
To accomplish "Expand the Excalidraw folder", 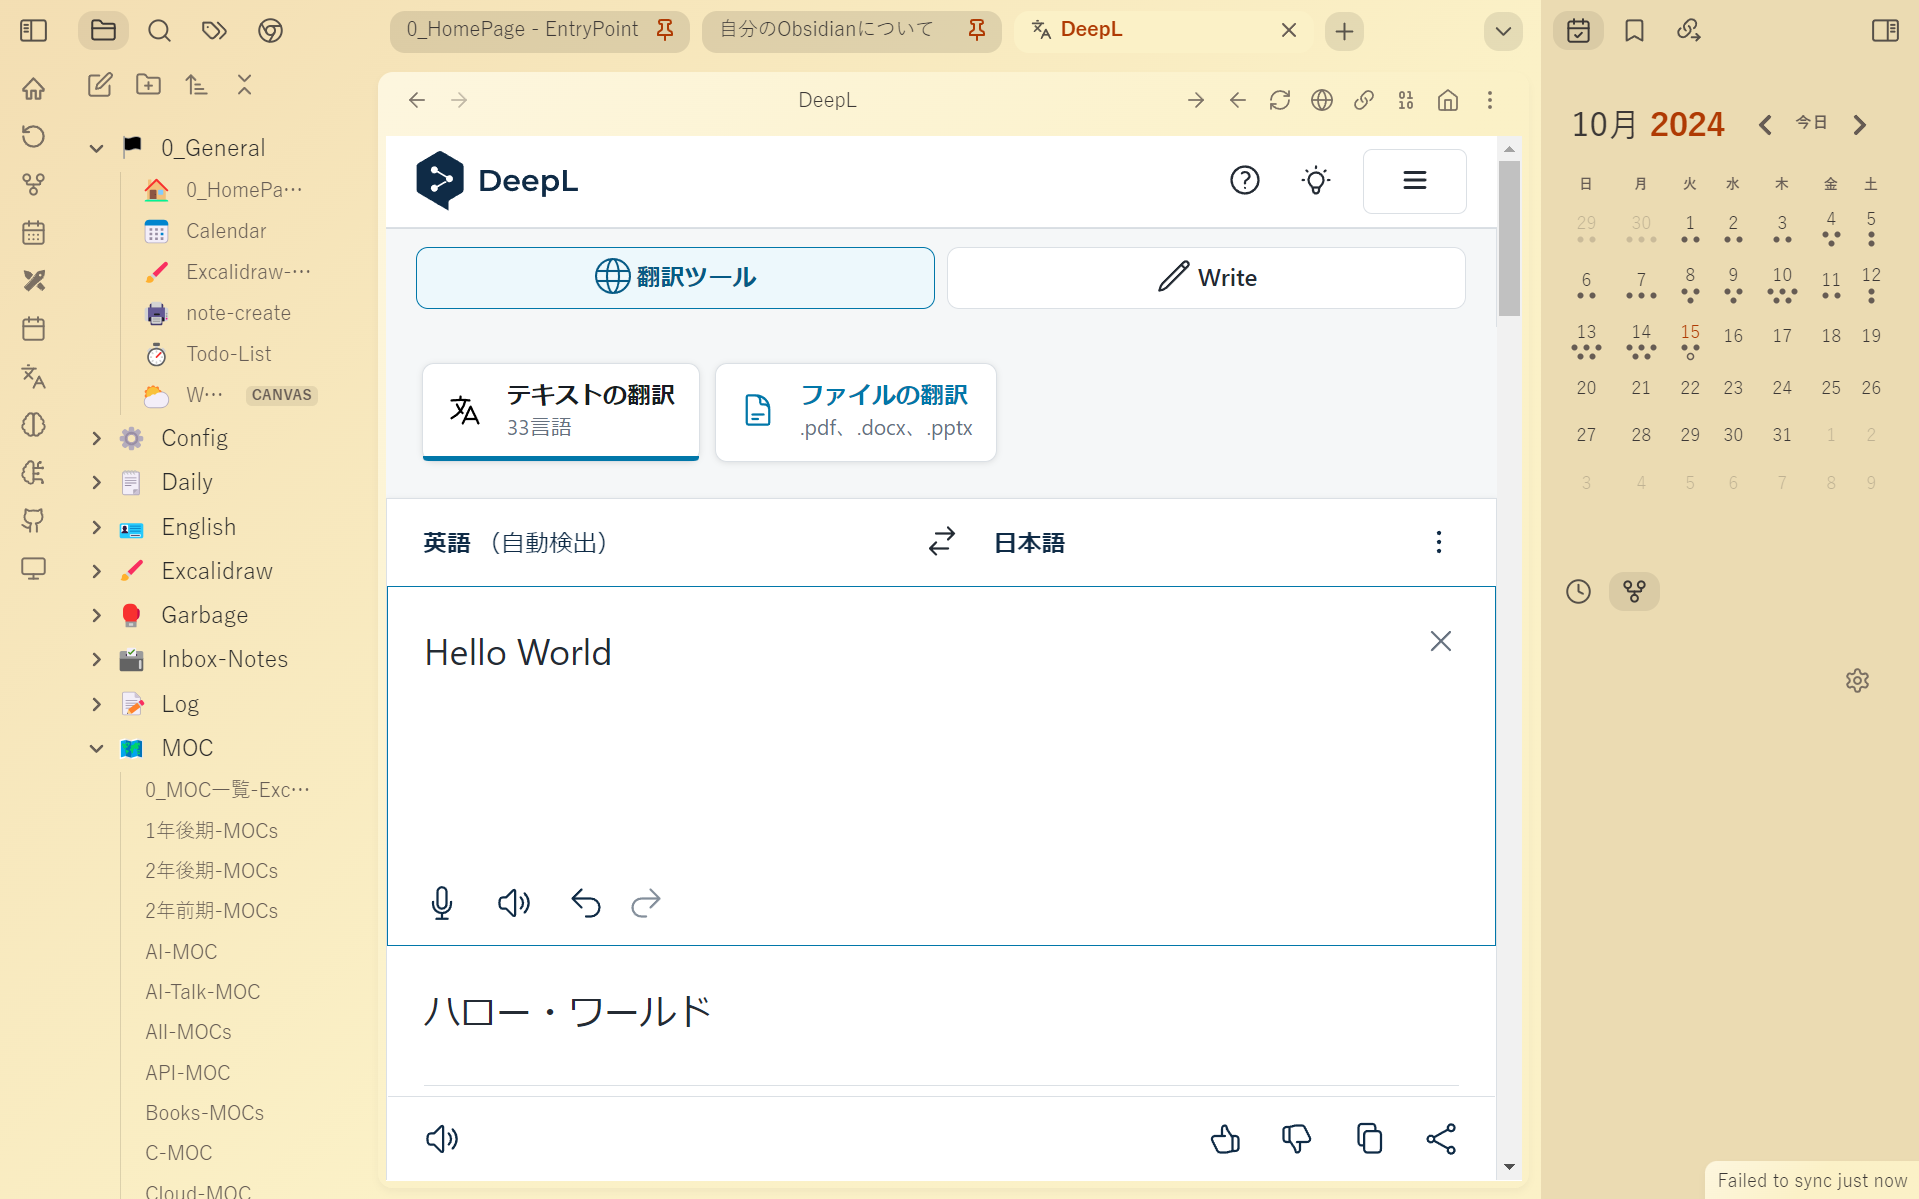I will click(x=96, y=571).
